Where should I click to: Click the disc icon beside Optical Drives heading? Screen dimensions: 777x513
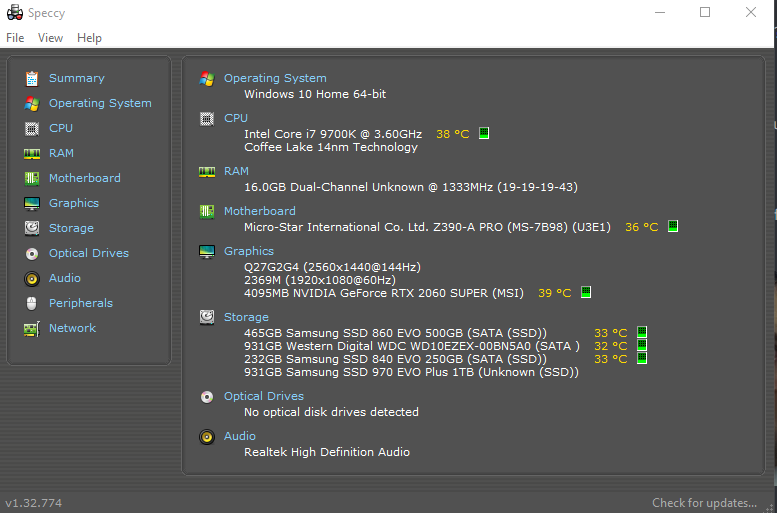tap(207, 397)
